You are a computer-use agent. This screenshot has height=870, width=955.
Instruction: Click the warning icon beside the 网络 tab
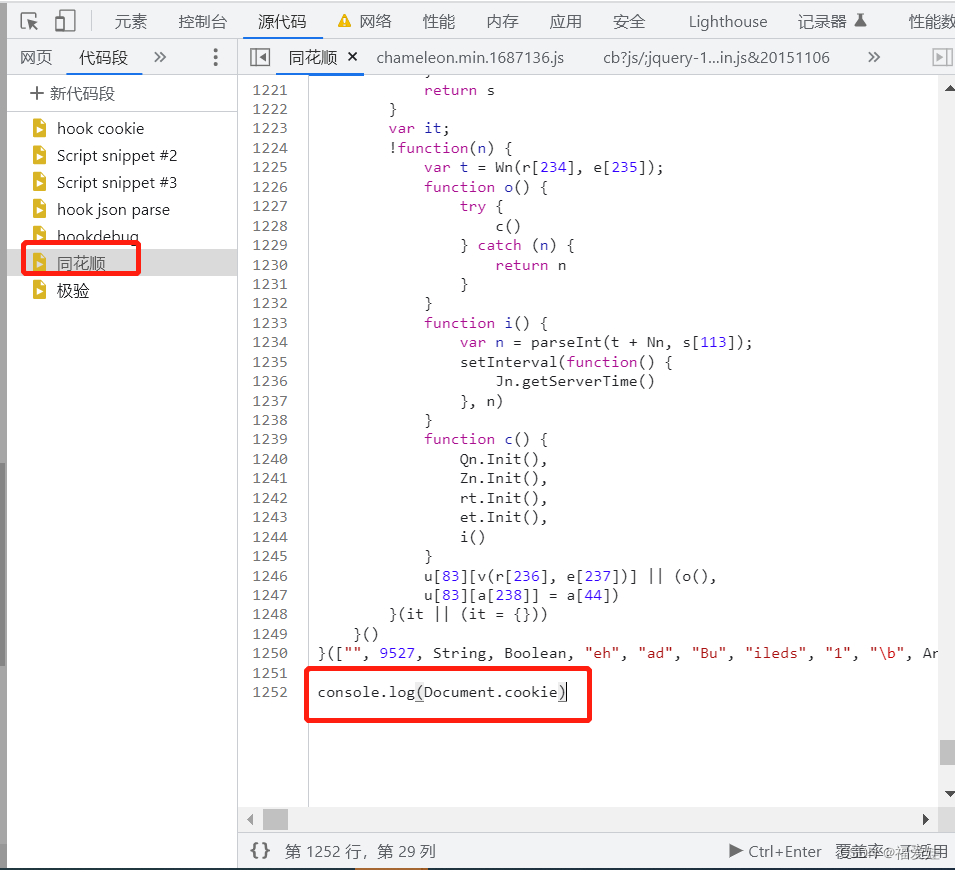point(341,20)
